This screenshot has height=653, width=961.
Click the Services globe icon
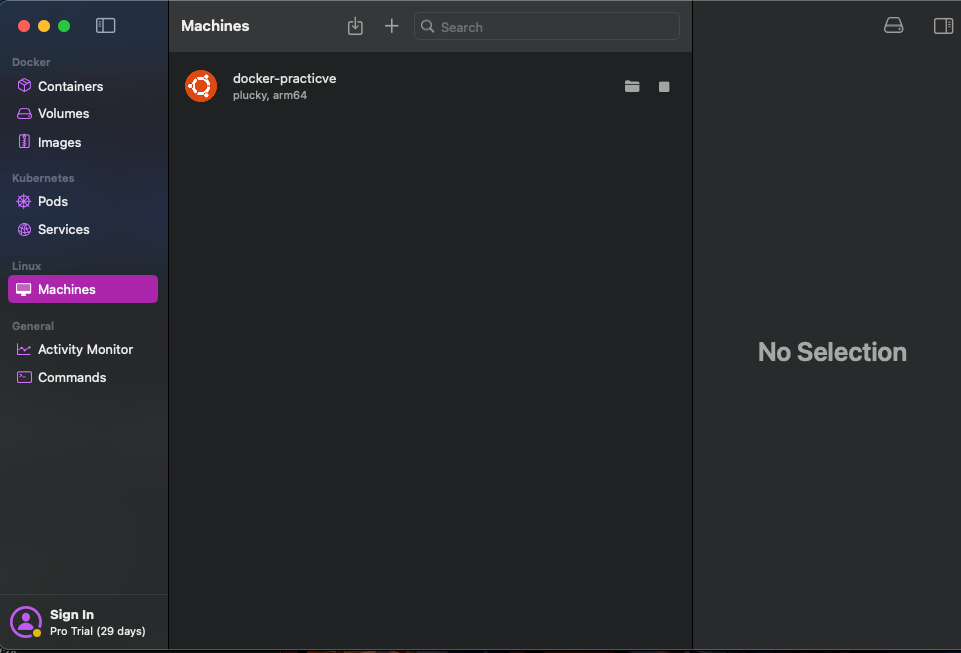24,229
